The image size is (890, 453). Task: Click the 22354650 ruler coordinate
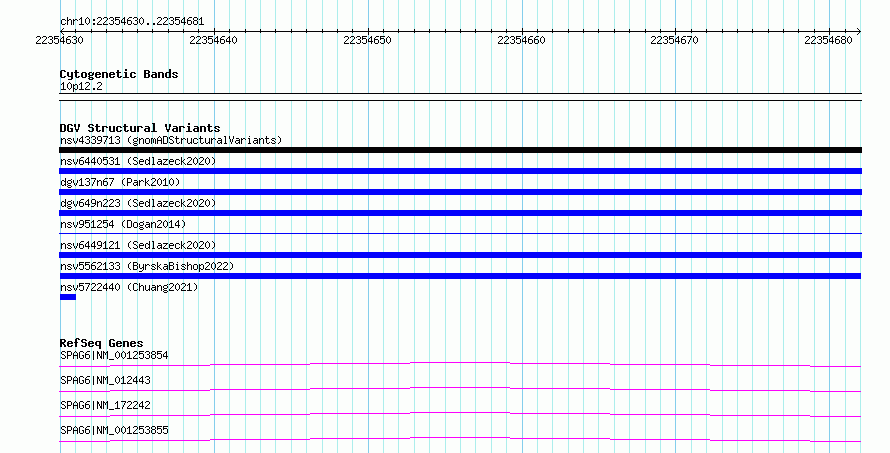(x=367, y=40)
